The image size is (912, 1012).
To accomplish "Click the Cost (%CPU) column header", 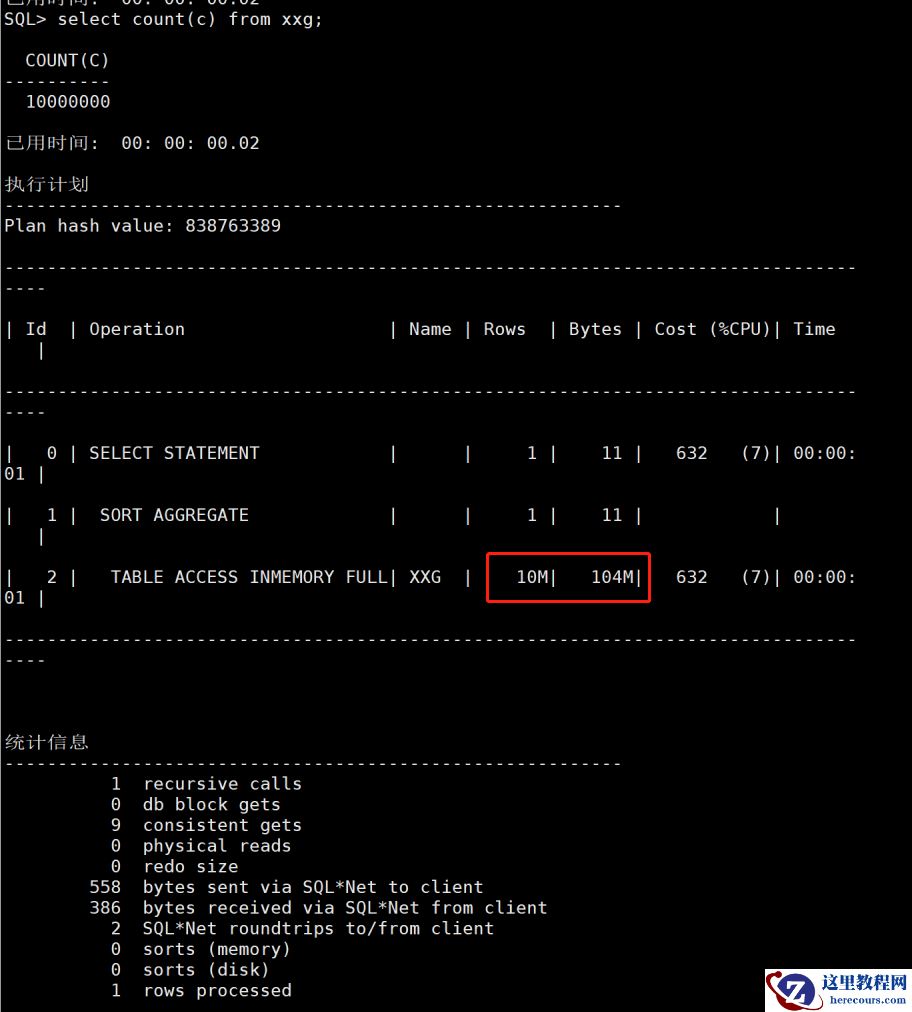I will (x=713, y=329).
